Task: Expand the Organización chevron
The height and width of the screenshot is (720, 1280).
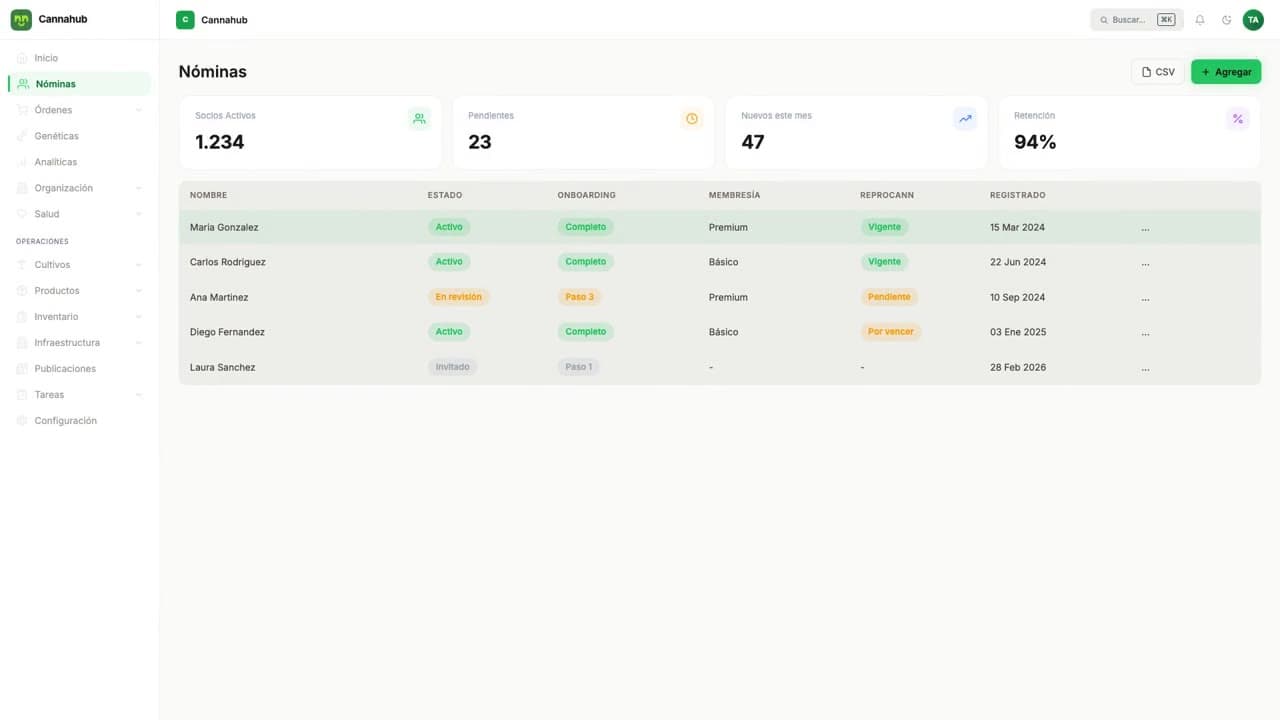Action: pos(138,188)
